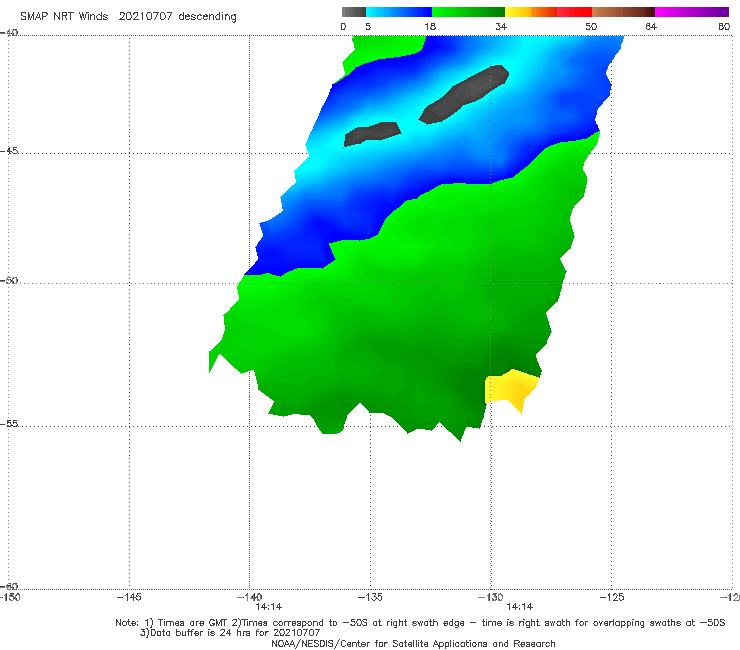This screenshot has width=740, height=650.
Task: Click the NOAA/NESDIS credit line
Action: pos(413,643)
